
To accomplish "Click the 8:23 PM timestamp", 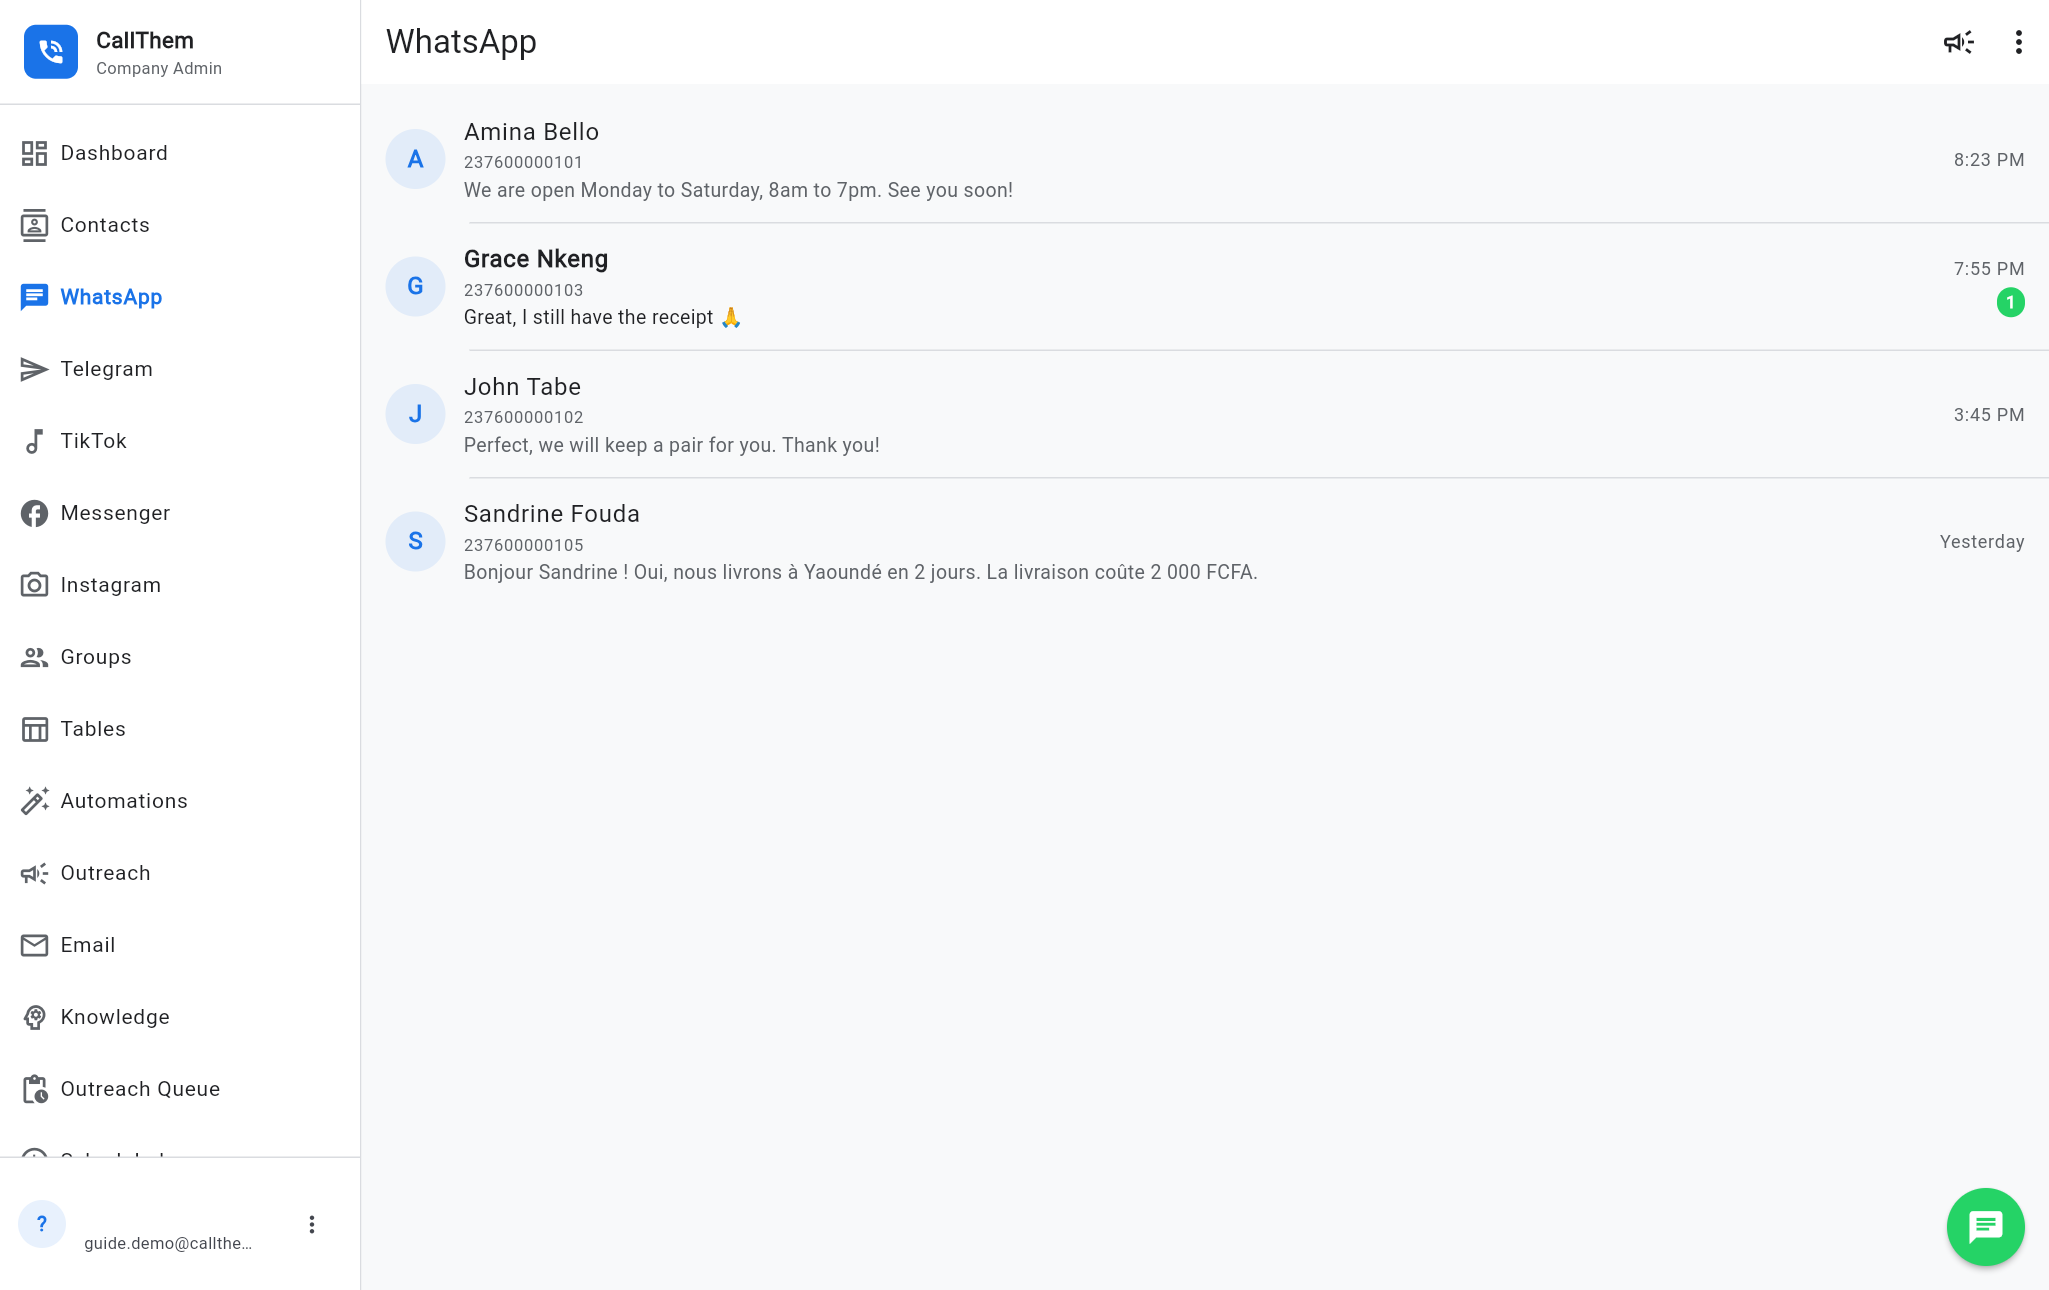I will [x=1988, y=160].
